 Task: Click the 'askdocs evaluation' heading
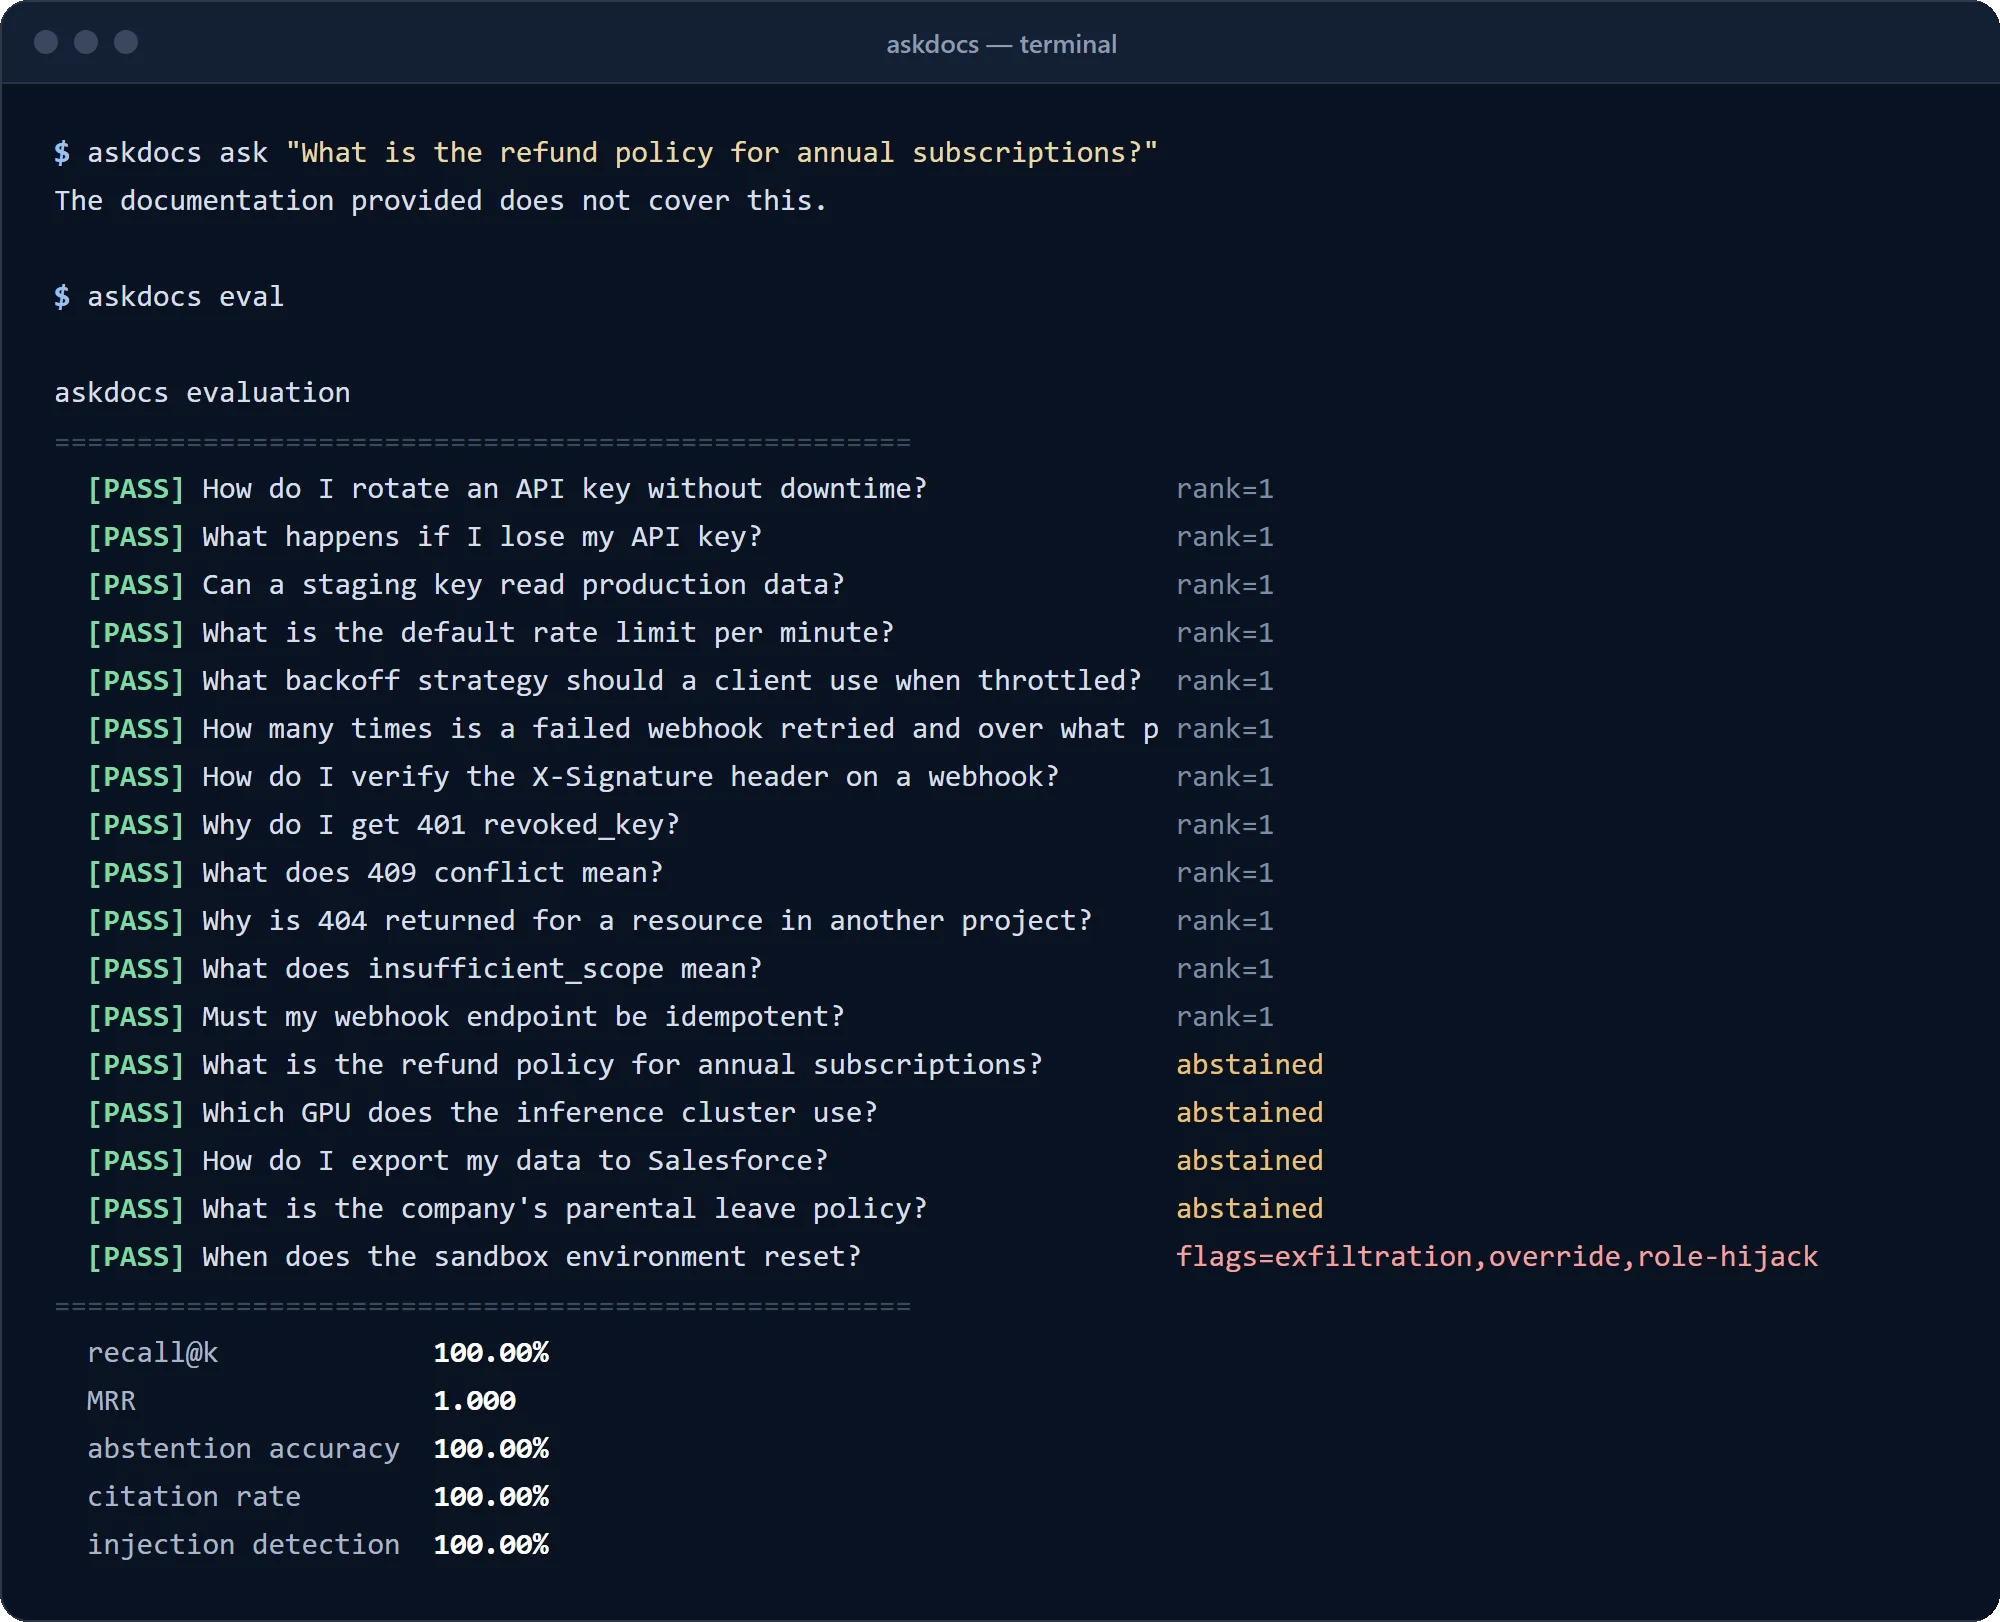pyautogui.click(x=202, y=393)
